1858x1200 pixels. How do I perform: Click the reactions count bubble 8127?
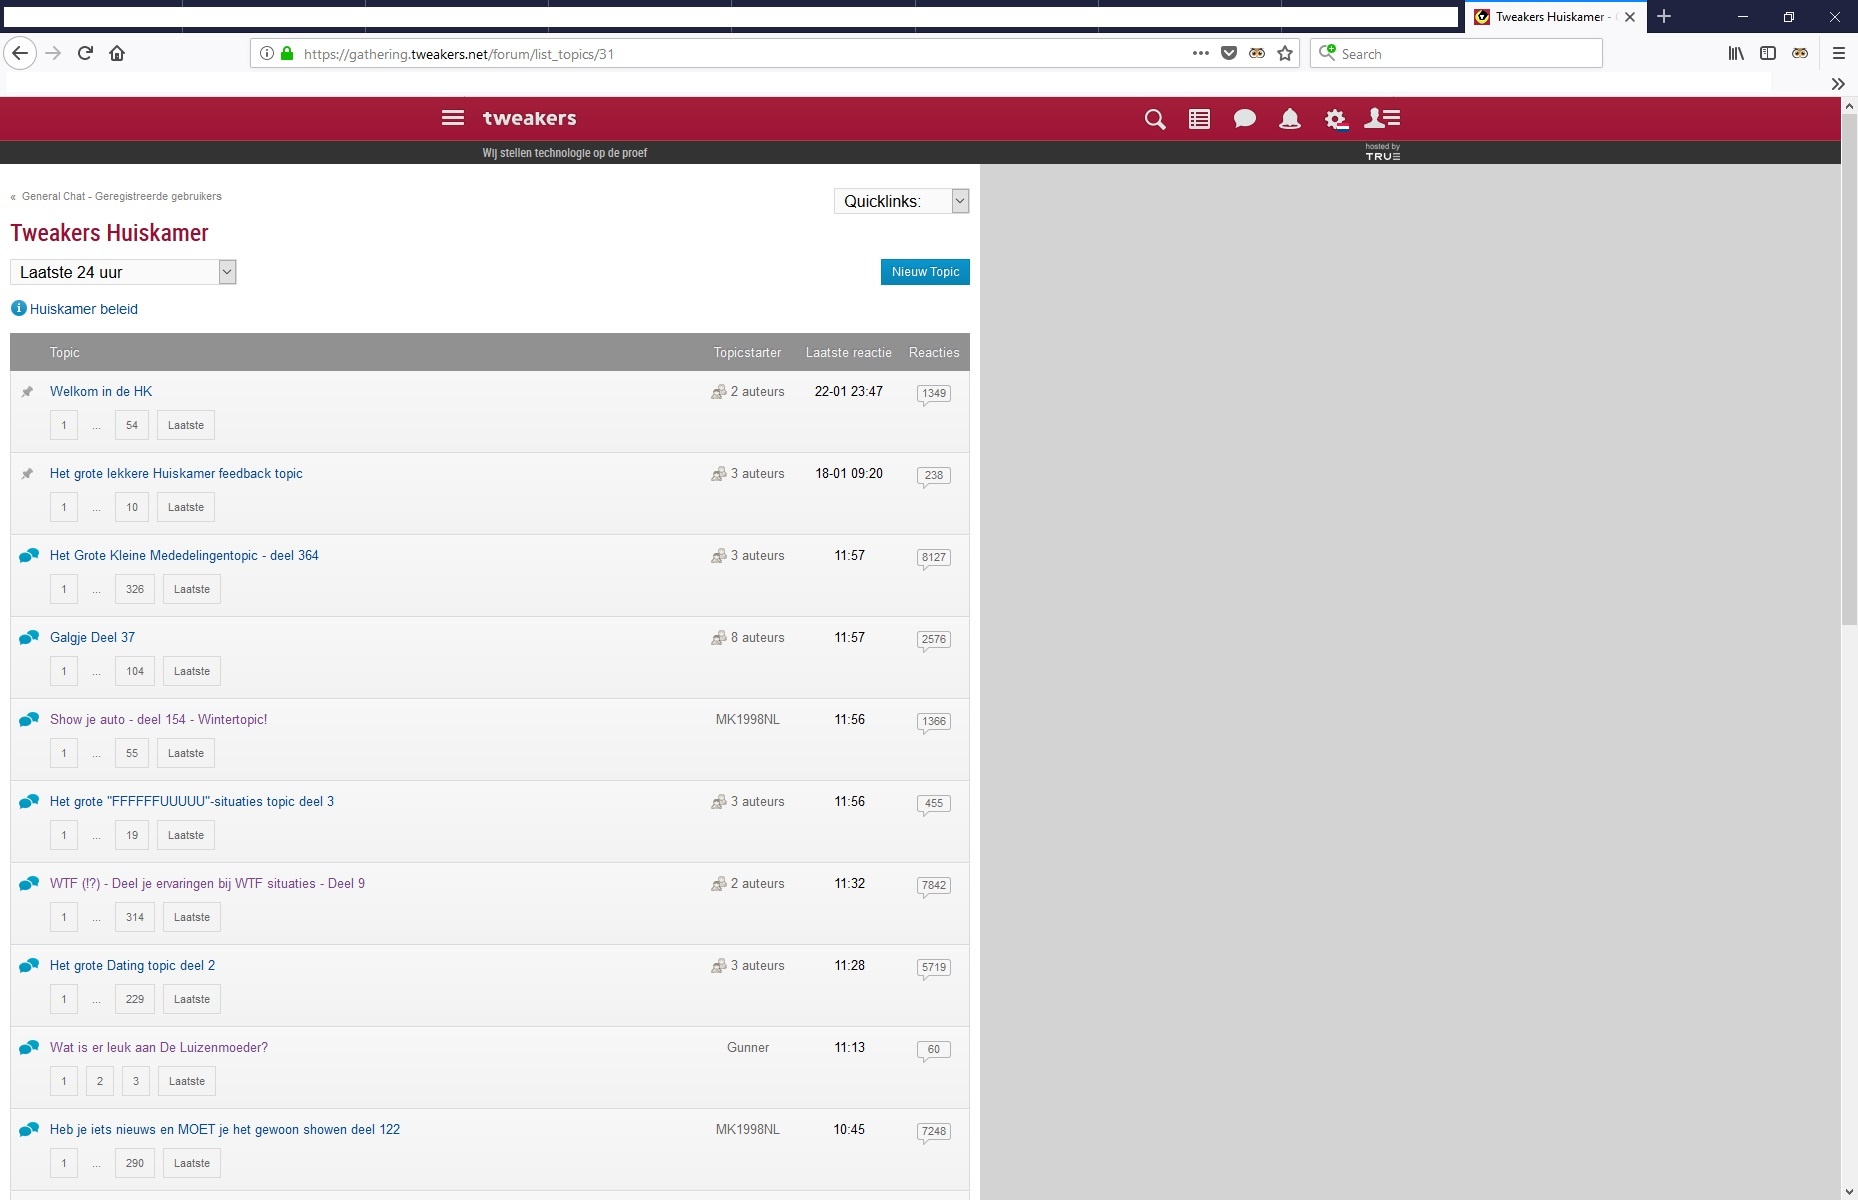tap(934, 558)
